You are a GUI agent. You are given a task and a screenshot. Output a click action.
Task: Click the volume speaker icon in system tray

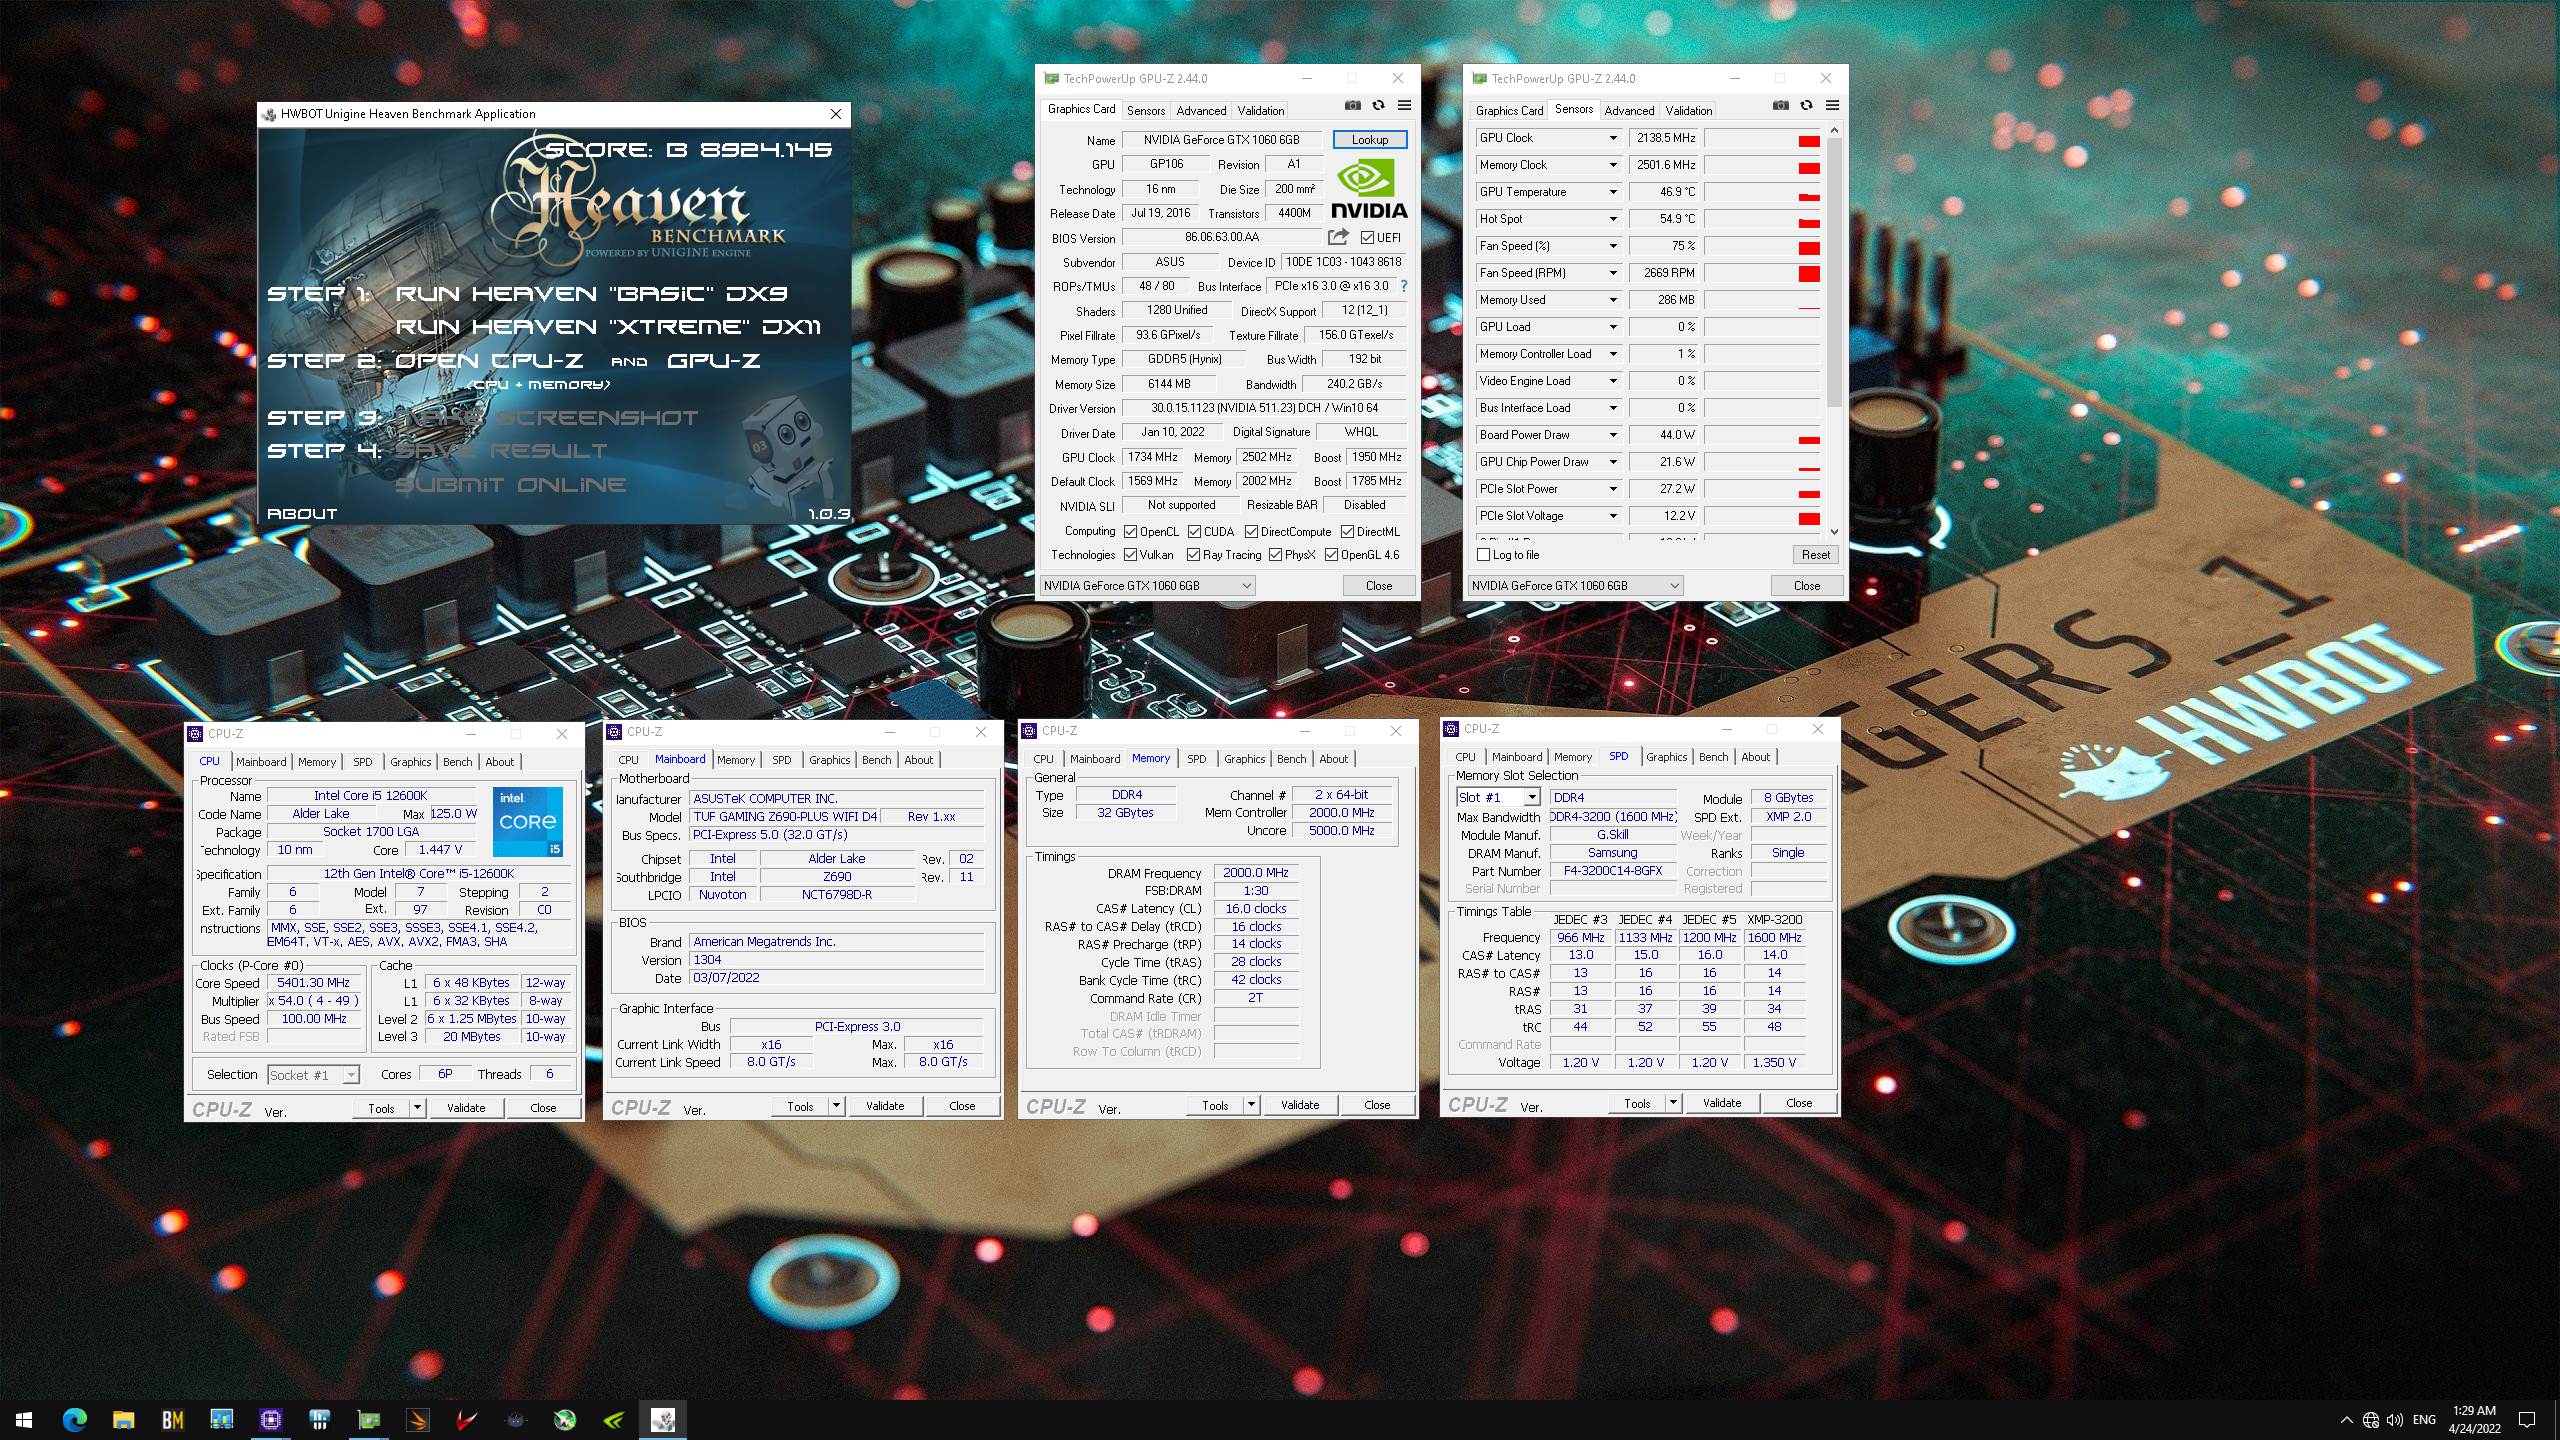click(2394, 1420)
